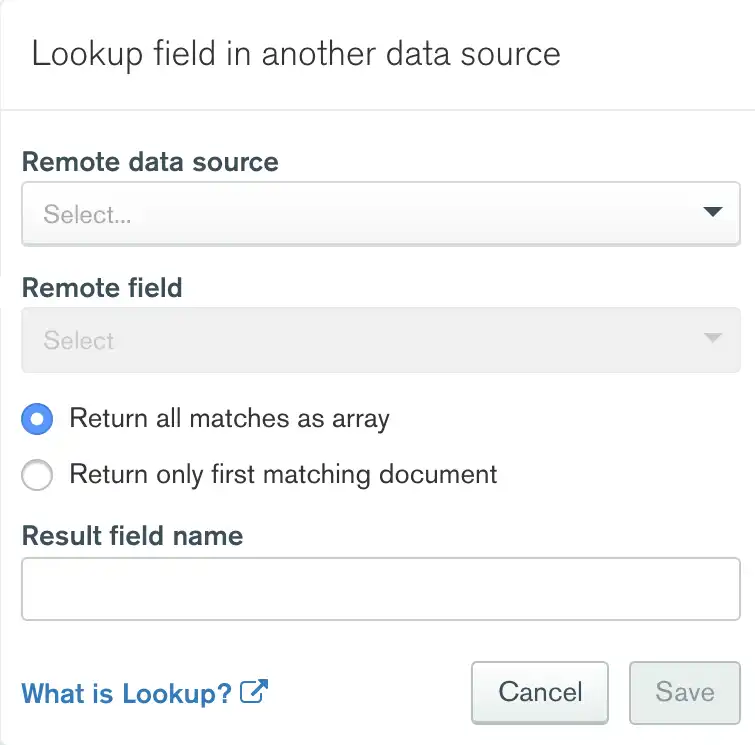Click the greyed Remote field dropdown arrow
The width and height of the screenshot is (755, 745).
tap(712, 339)
